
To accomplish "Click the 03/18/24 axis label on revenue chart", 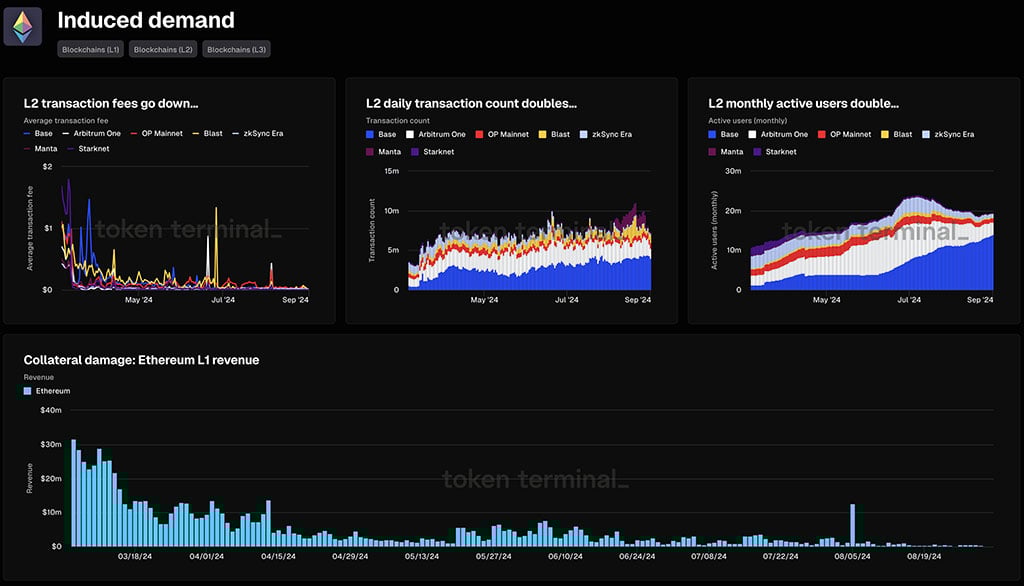I will (x=135, y=557).
